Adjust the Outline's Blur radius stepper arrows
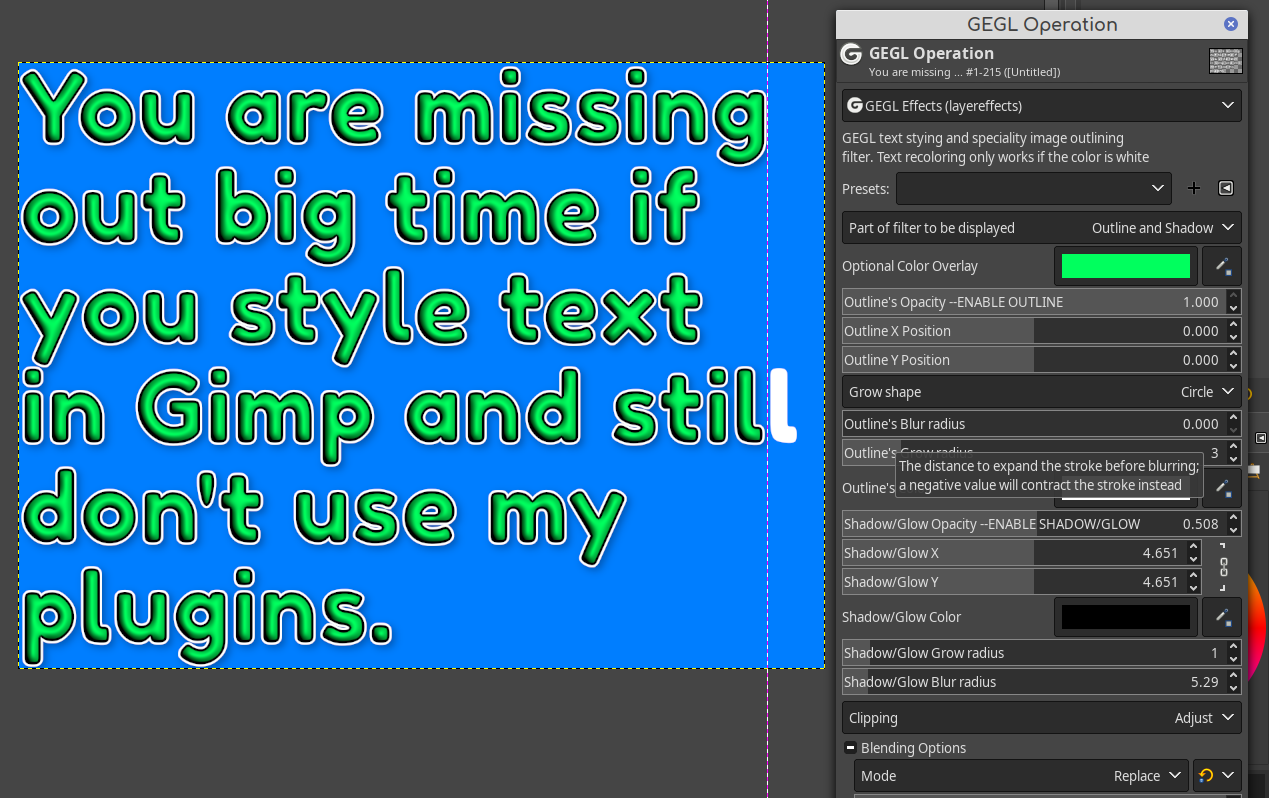The width and height of the screenshot is (1269, 798). (x=1233, y=424)
